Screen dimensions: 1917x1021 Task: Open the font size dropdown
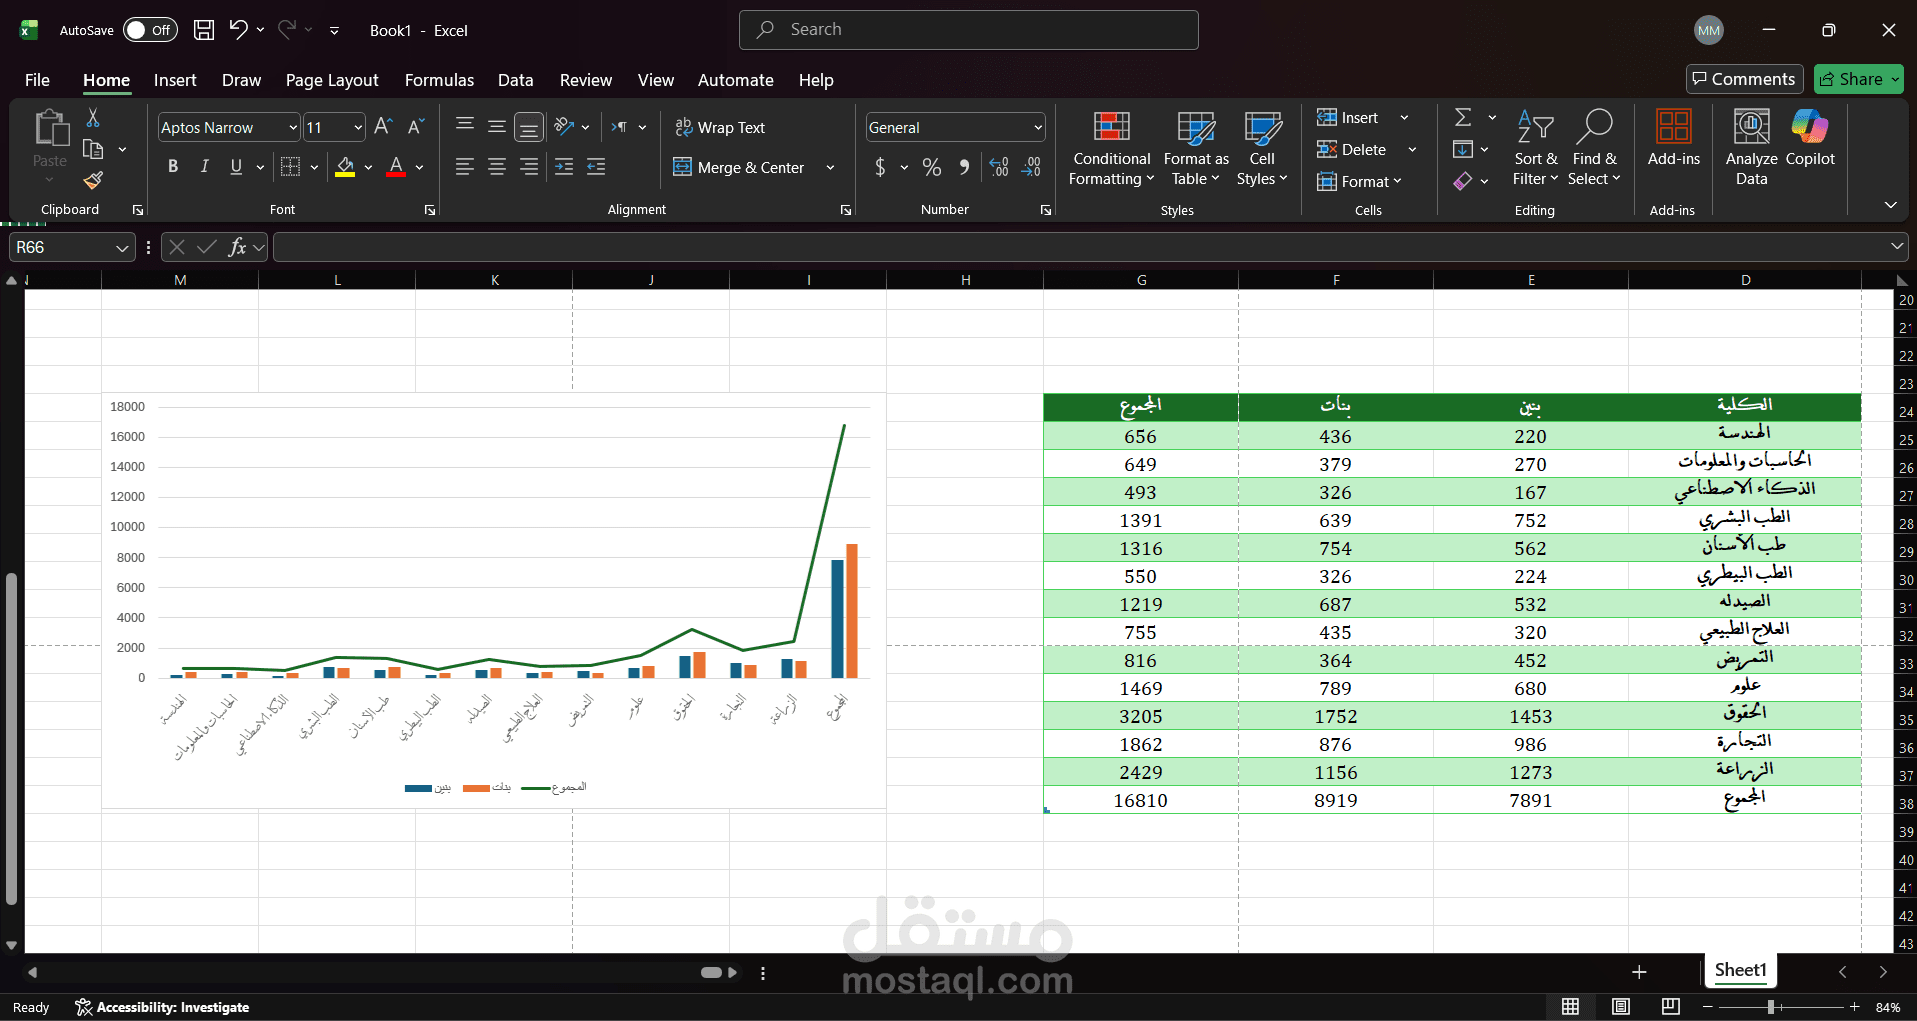pyautogui.click(x=358, y=128)
